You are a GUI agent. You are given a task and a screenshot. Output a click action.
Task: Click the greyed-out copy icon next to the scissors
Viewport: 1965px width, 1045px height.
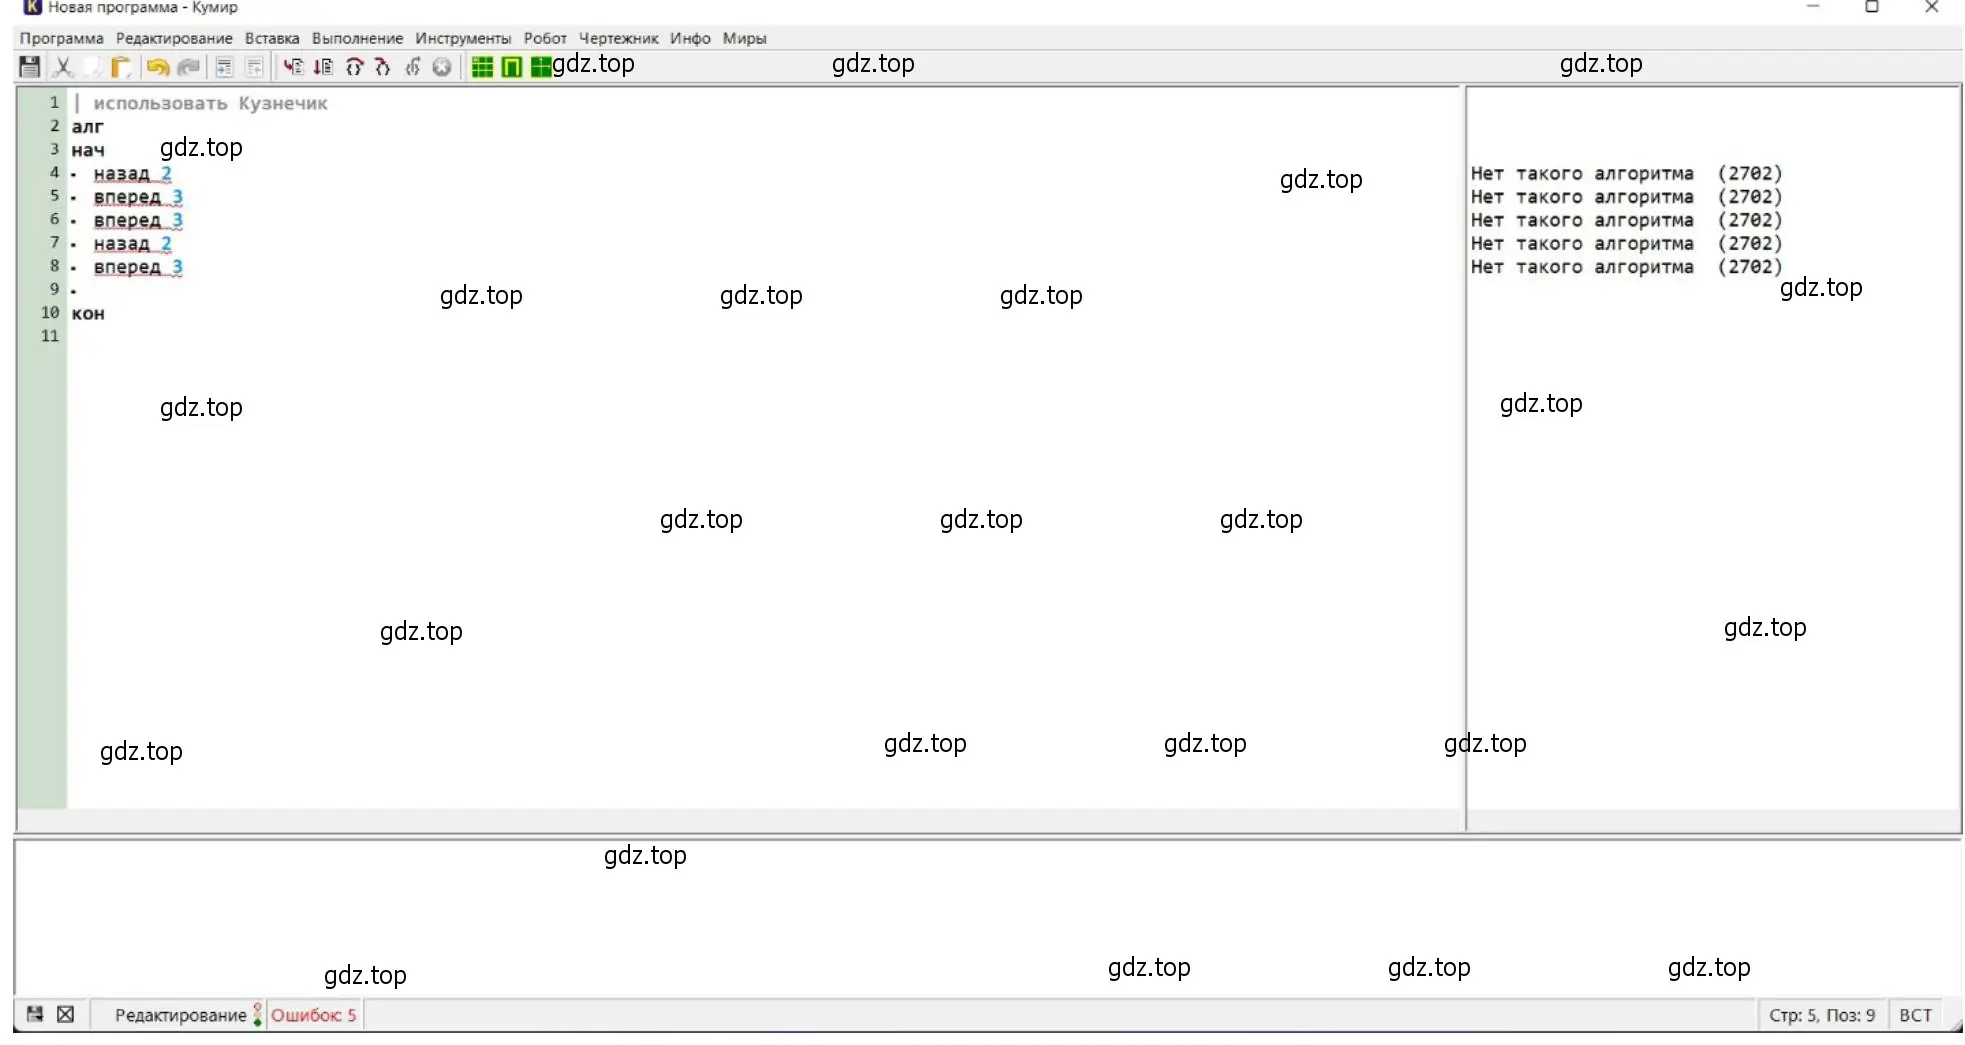coord(92,67)
